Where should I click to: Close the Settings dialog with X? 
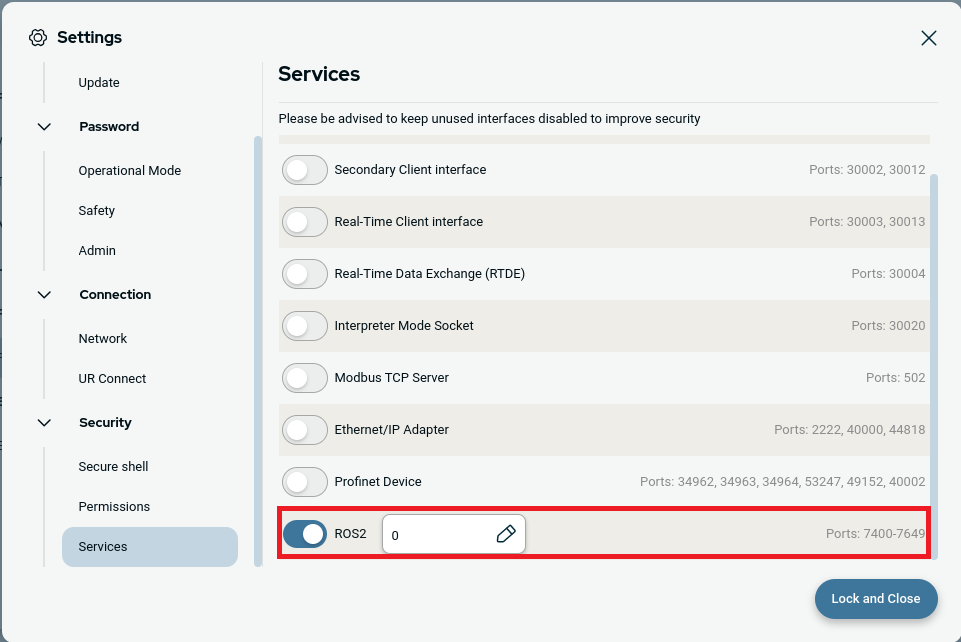(928, 38)
